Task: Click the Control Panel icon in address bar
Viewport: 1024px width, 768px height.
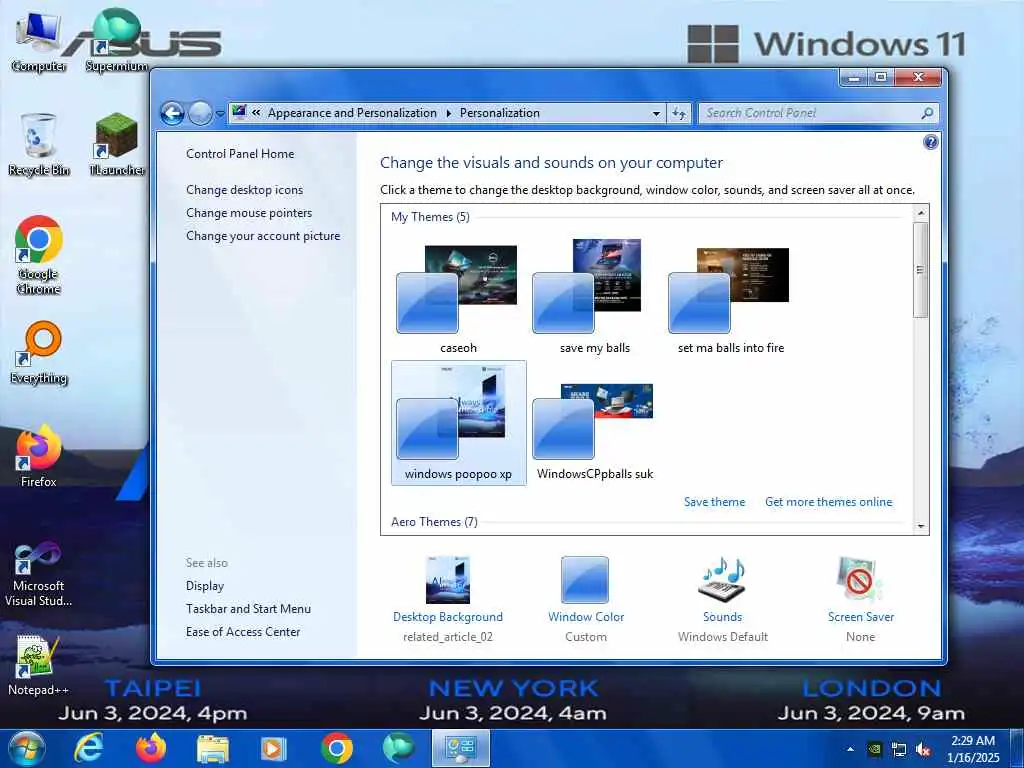Action: [239, 112]
